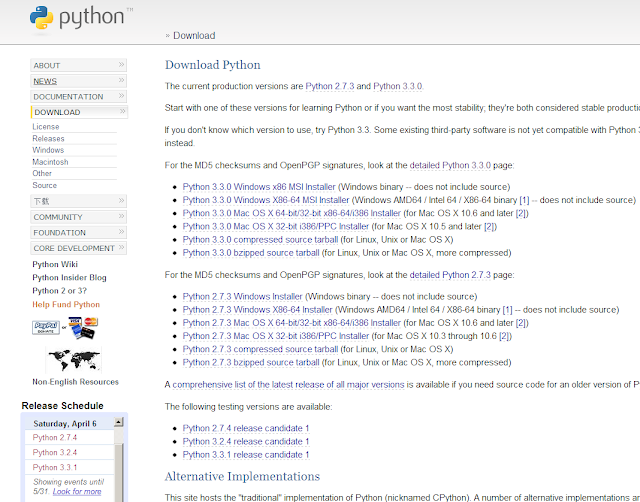This screenshot has height=502, width=640.
Task: Click the Release Schedule scrollbar track
Action: pos(118,465)
